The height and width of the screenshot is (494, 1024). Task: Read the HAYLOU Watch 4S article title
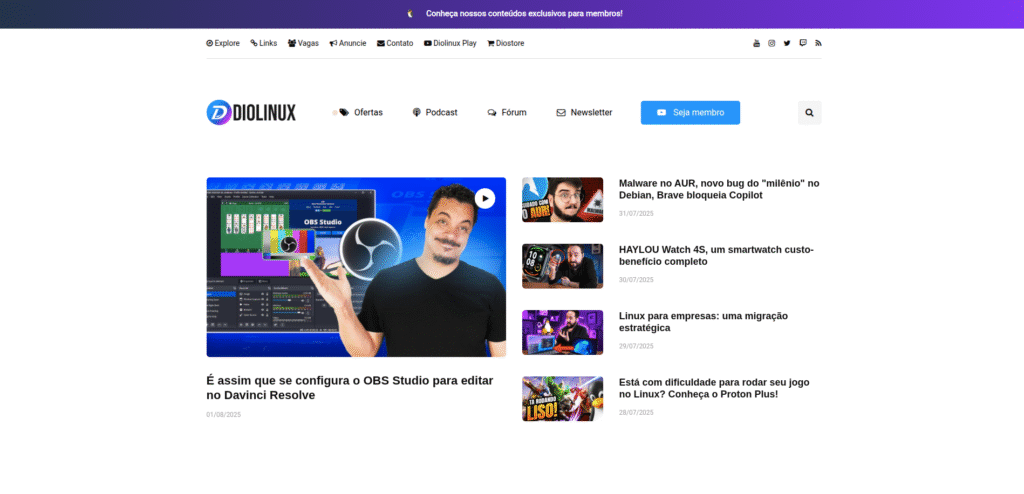tap(716, 255)
